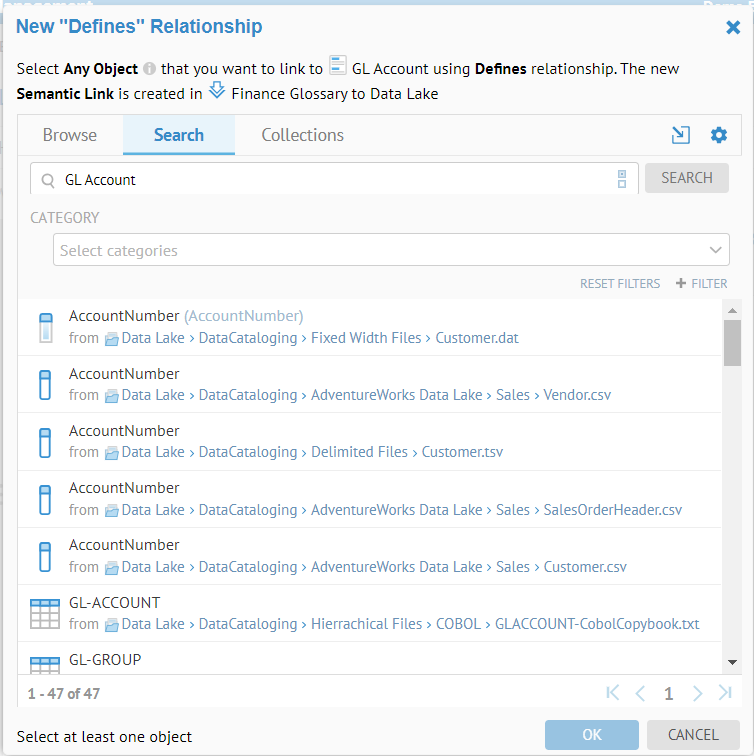Expand category list using chevron arrow
The height and width of the screenshot is (756, 754).
tap(715, 250)
